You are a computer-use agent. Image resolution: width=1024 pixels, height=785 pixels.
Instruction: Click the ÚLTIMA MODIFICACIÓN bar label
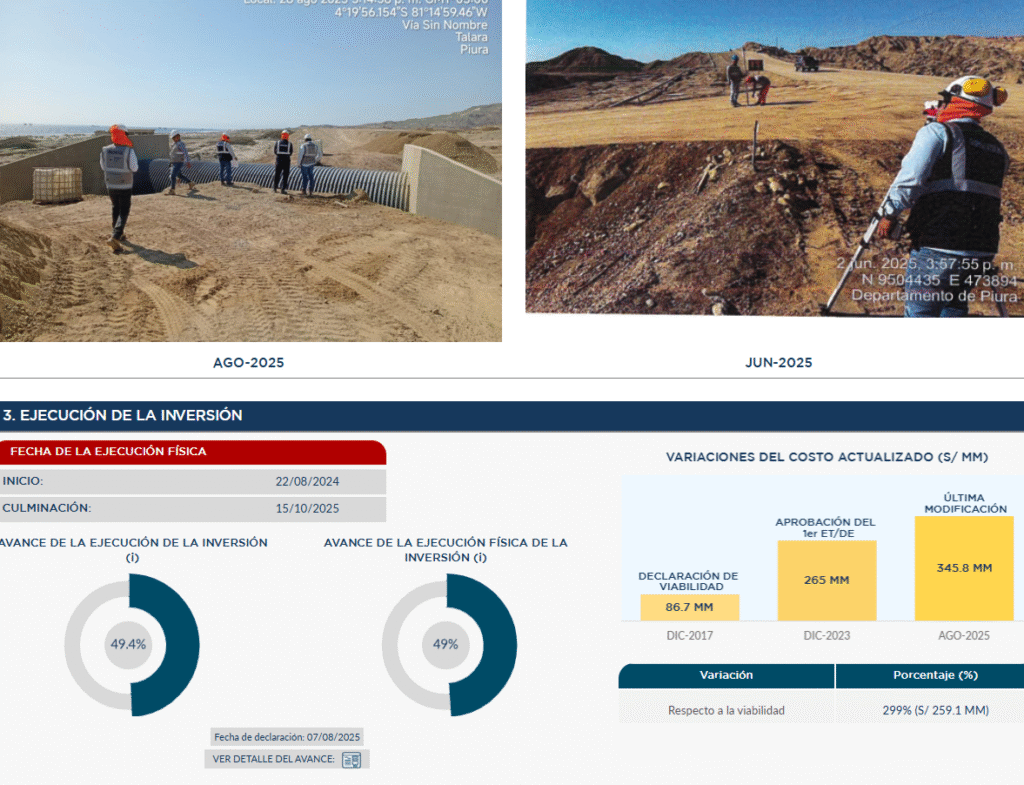click(965, 504)
